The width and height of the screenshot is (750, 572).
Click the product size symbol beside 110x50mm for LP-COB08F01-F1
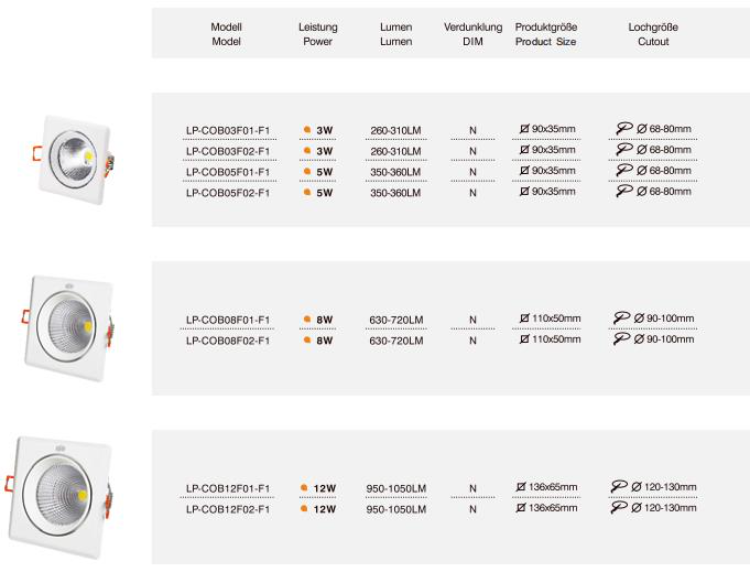524,319
